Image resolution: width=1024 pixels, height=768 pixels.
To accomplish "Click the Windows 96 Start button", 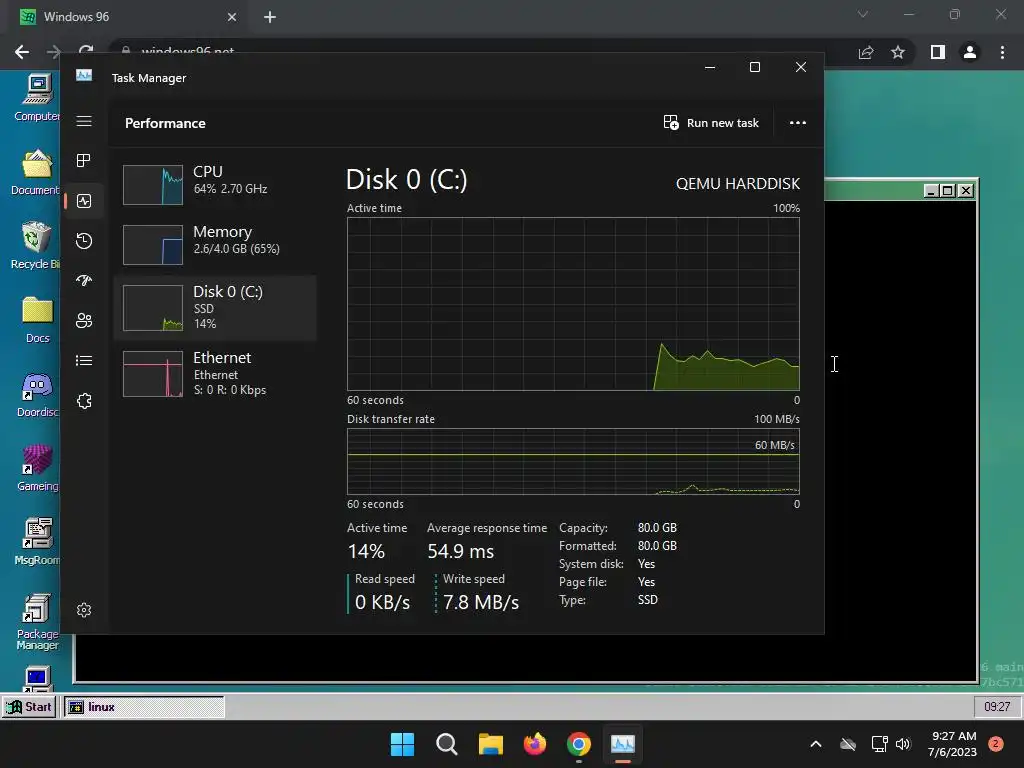I will [x=29, y=707].
